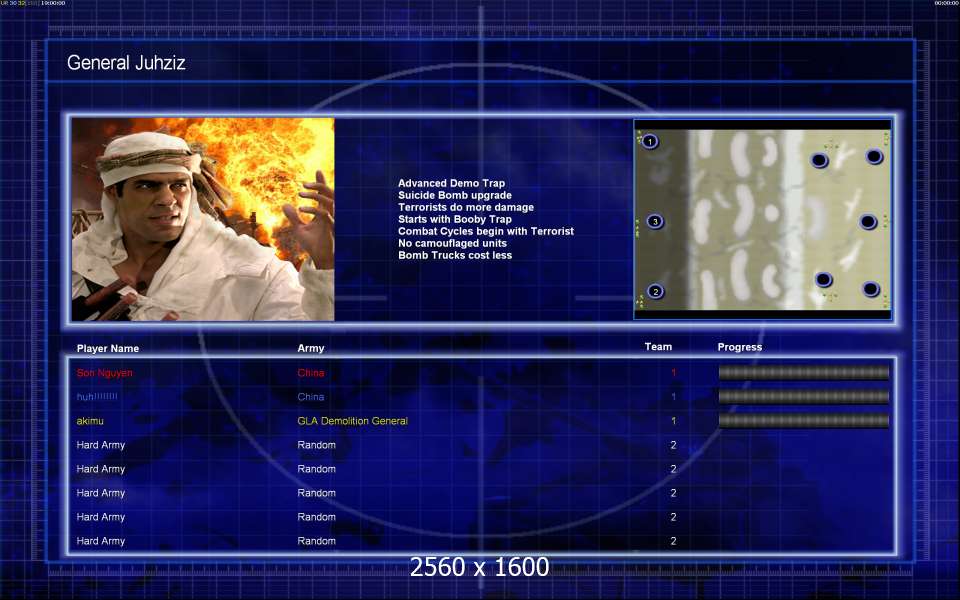Viewport: 960px width, 600px height.
Task: Select player name akimu
Action: coord(90,421)
